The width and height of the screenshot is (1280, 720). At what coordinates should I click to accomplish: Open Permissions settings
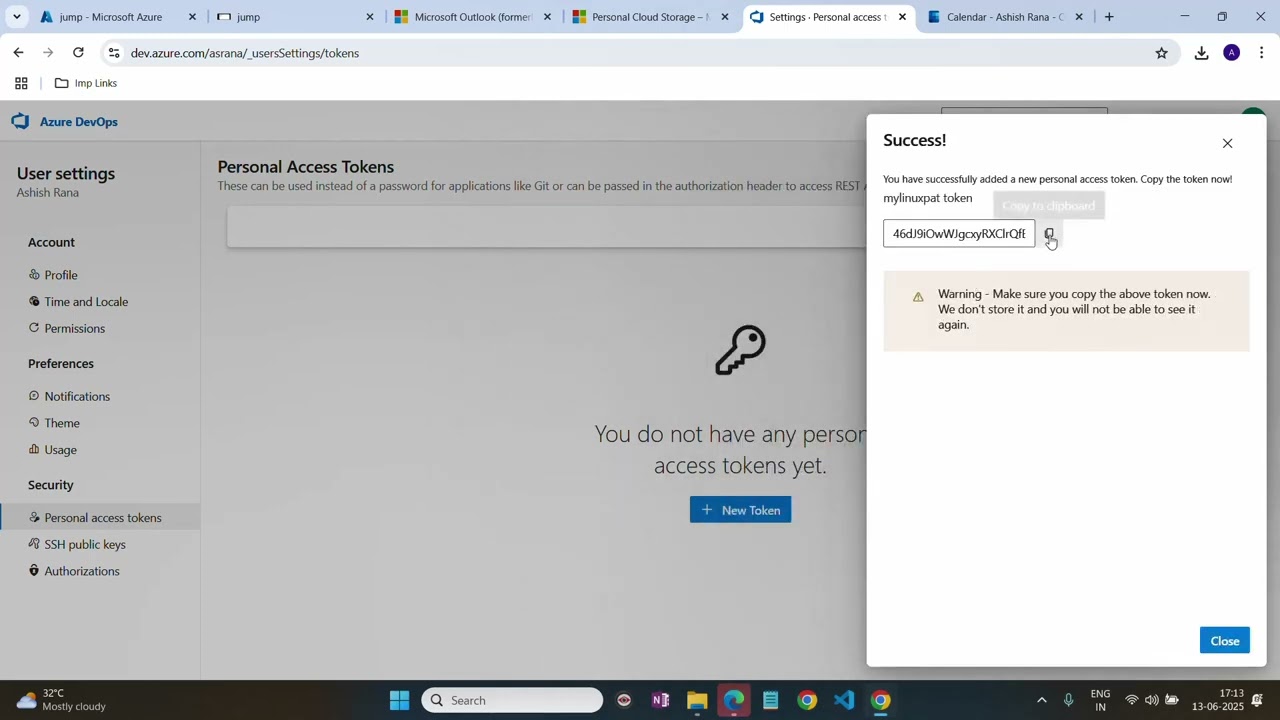click(x=74, y=329)
